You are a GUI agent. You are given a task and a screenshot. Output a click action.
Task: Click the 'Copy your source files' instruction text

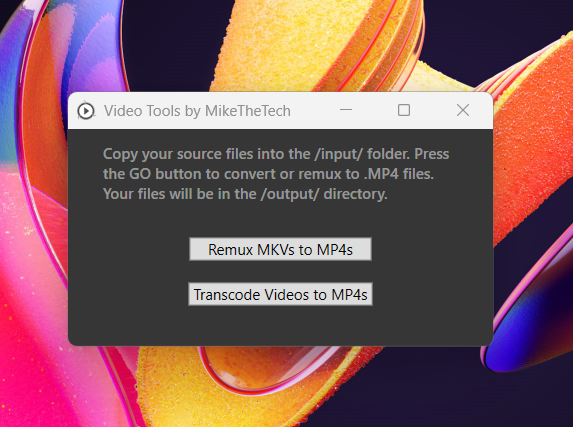(x=276, y=174)
